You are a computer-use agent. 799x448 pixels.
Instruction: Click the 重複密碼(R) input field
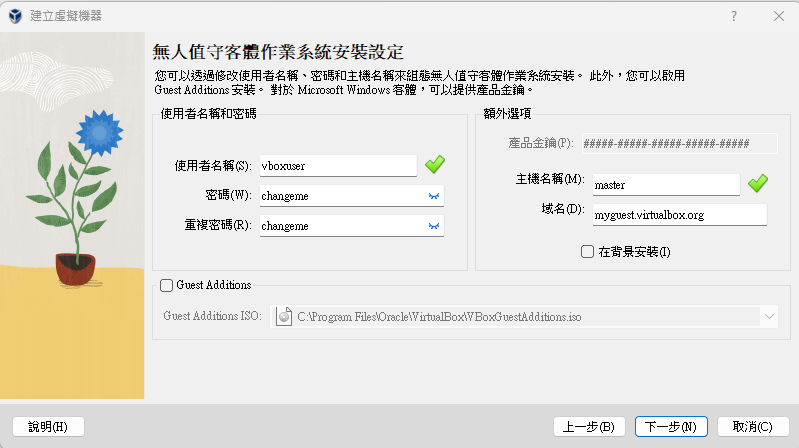click(x=352, y=226)
